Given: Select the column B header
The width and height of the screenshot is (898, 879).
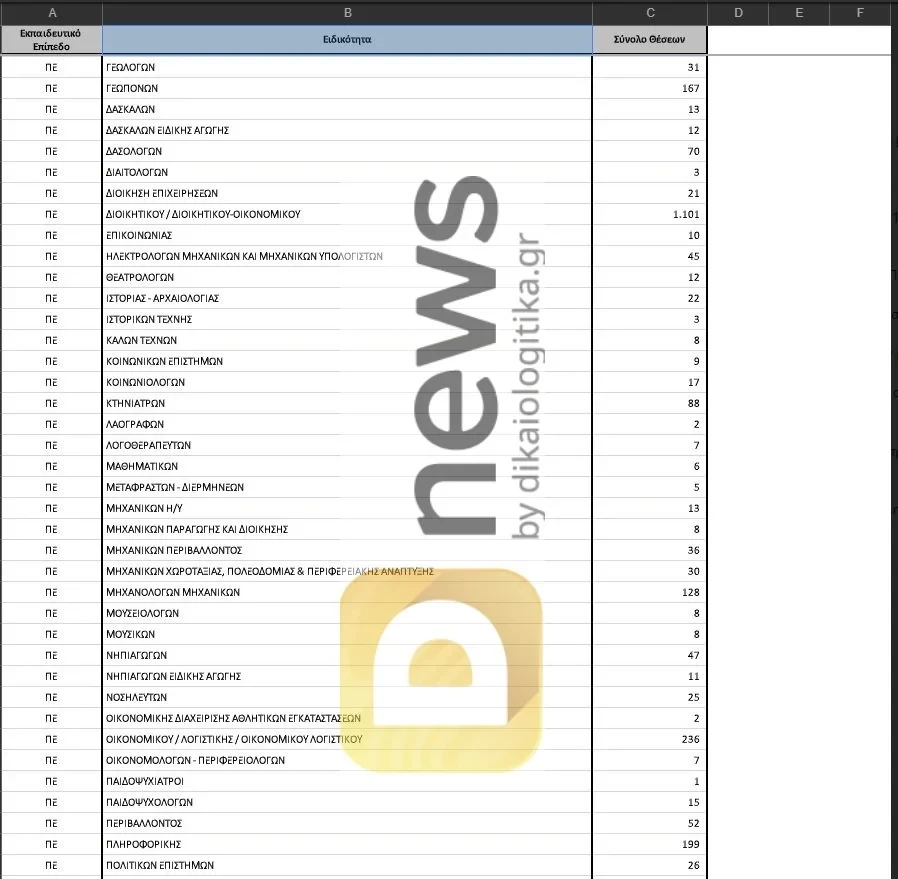Looking at the screenshot, I should [347, 13].
